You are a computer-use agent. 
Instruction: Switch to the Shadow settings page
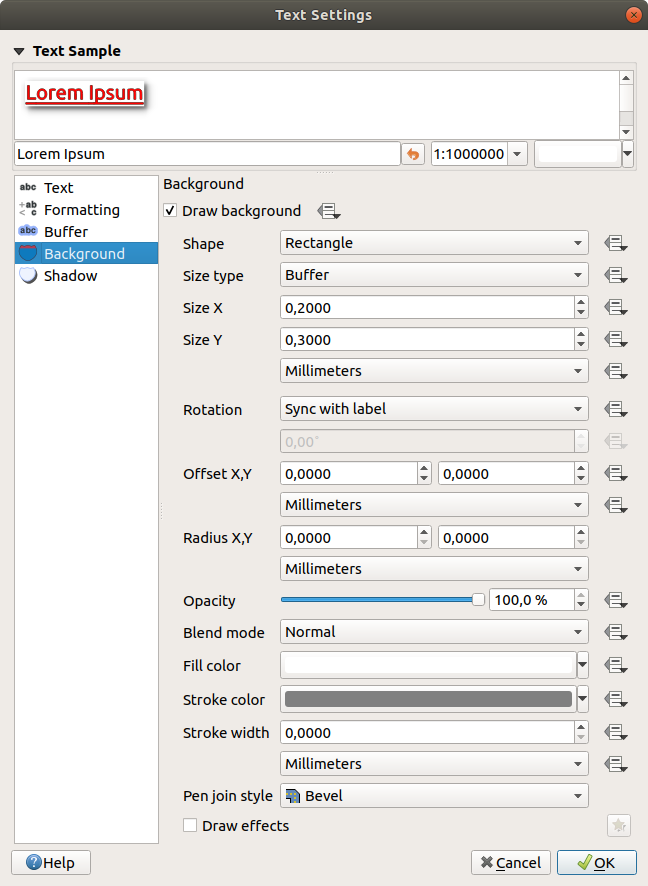70,276
